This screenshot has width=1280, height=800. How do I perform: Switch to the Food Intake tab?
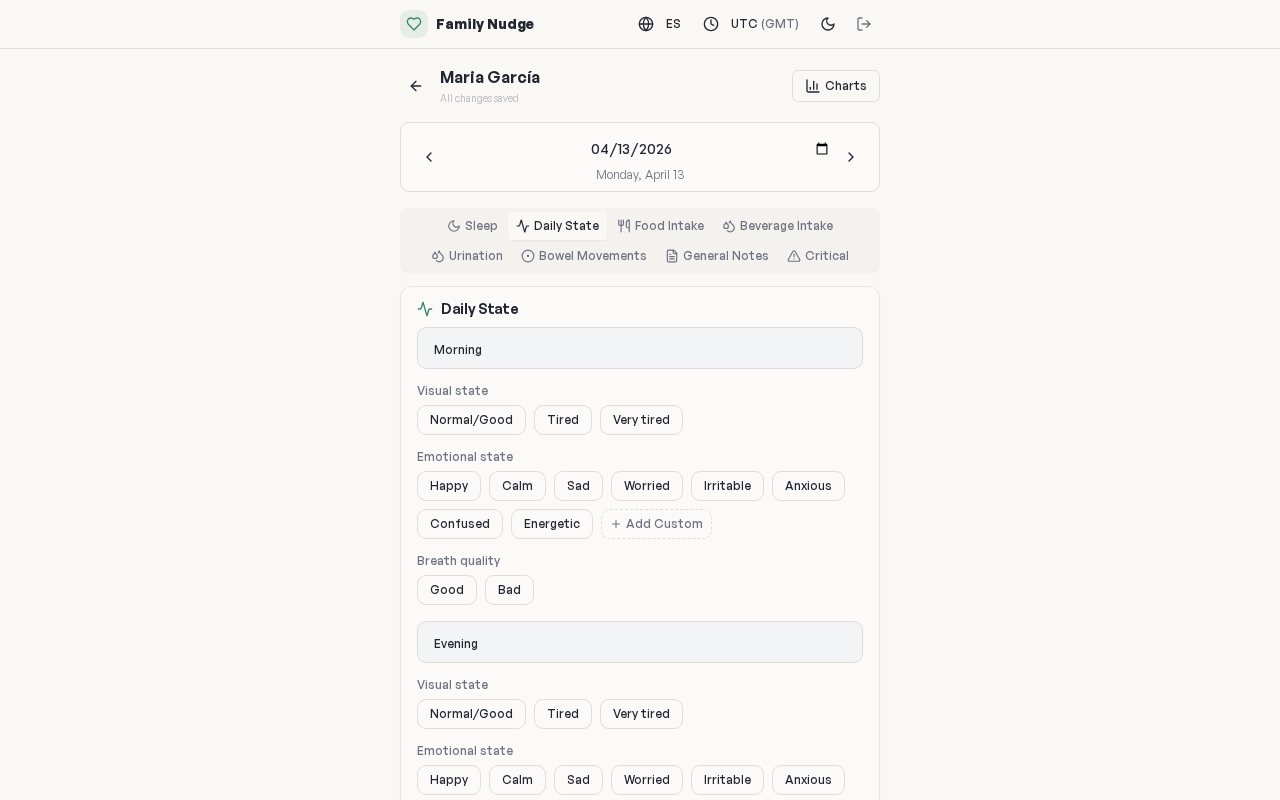click(661, 226)
